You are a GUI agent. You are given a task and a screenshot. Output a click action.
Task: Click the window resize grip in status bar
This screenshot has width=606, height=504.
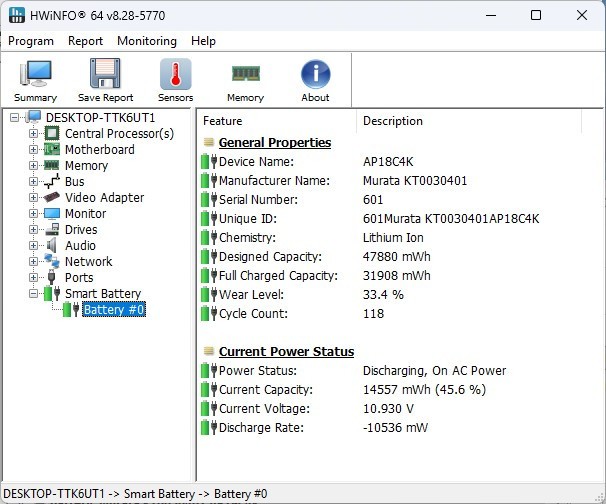[x=600, y=497]
